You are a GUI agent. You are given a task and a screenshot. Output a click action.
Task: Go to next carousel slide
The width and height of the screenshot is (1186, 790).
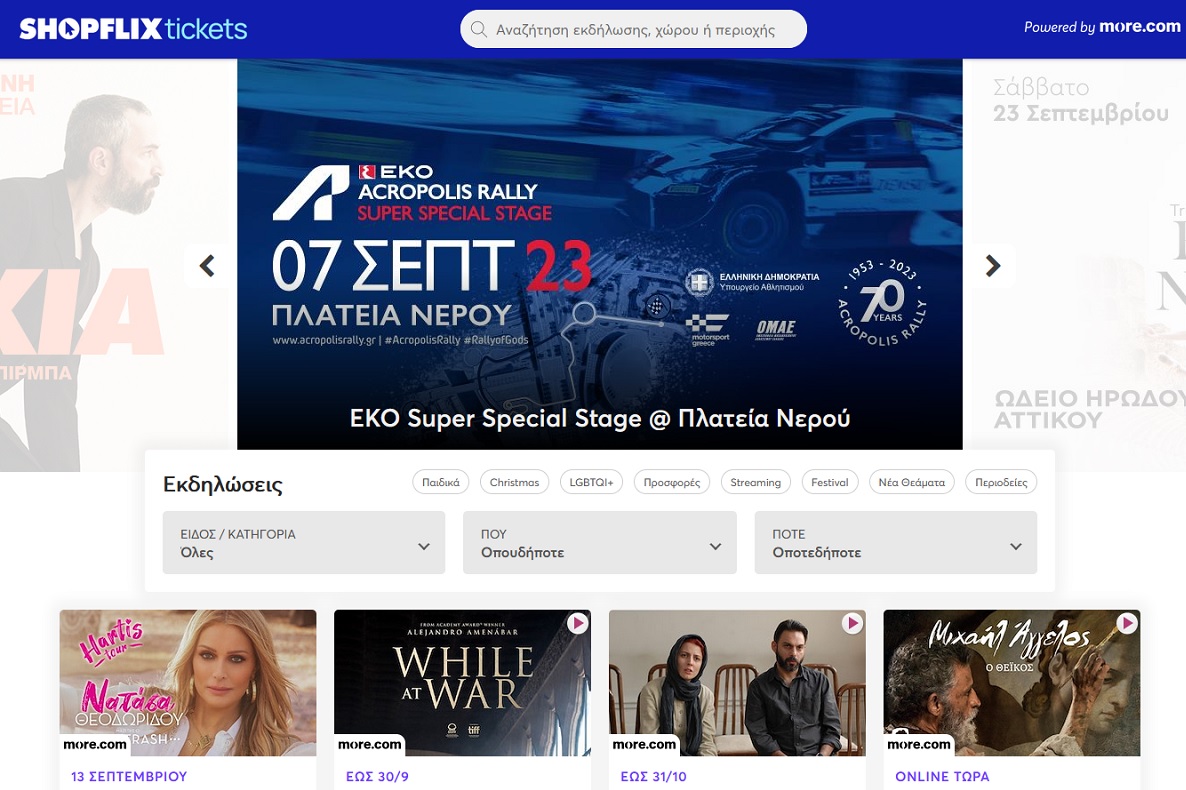pos(993,266)
